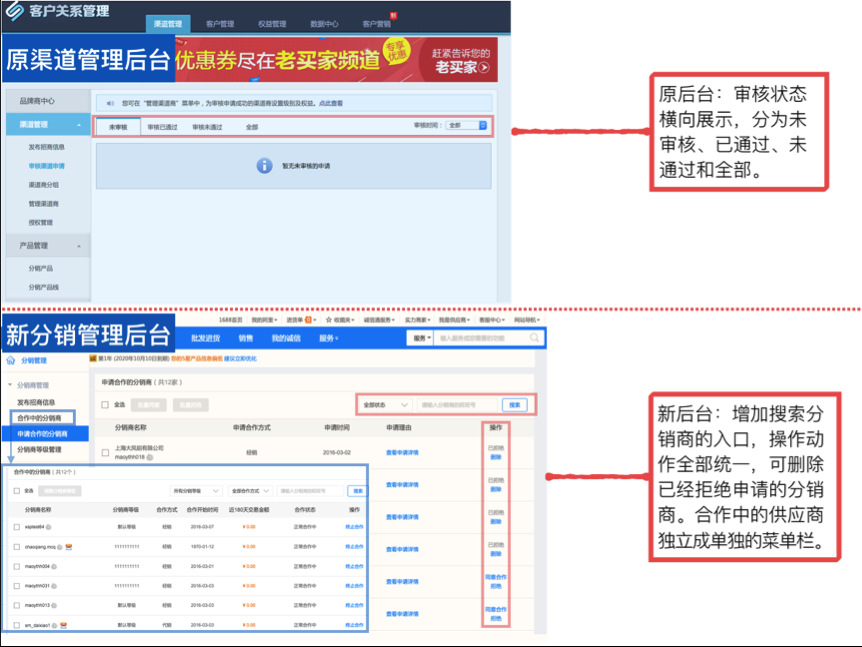Tick the checkbox for 上海大风超有限公司 row

coord(106,452)
